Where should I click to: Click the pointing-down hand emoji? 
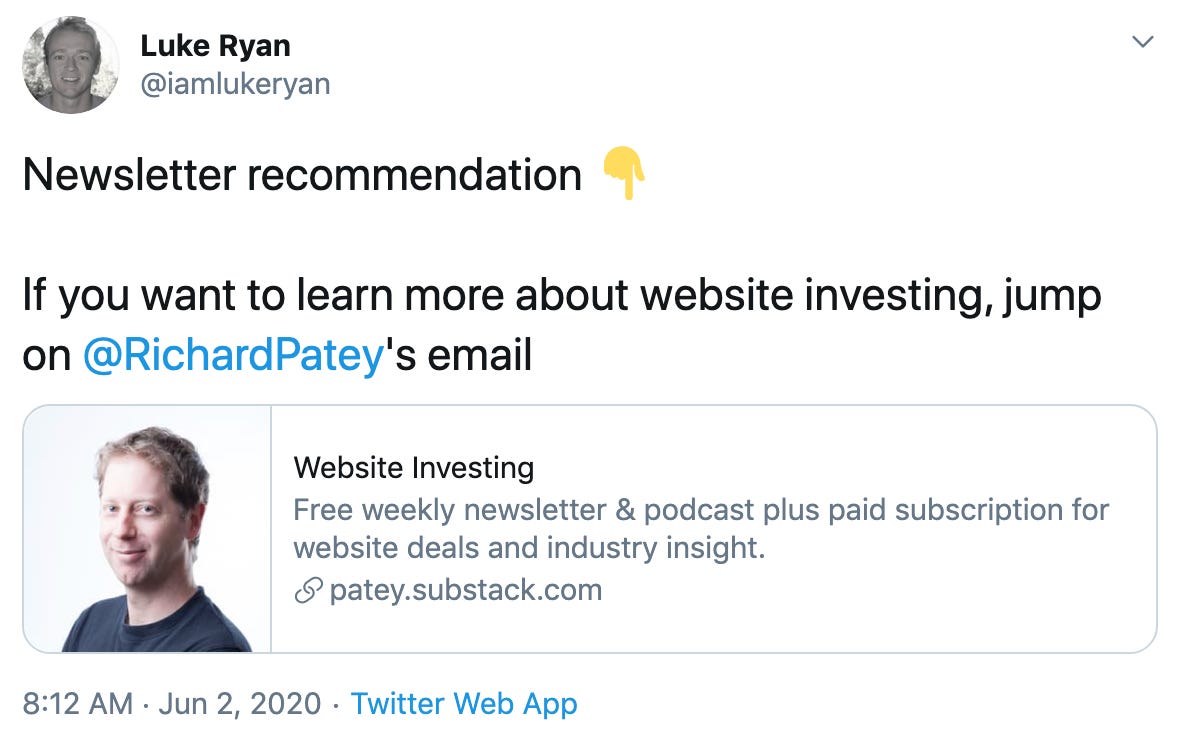pyautogui.click(x=624, y=174)
